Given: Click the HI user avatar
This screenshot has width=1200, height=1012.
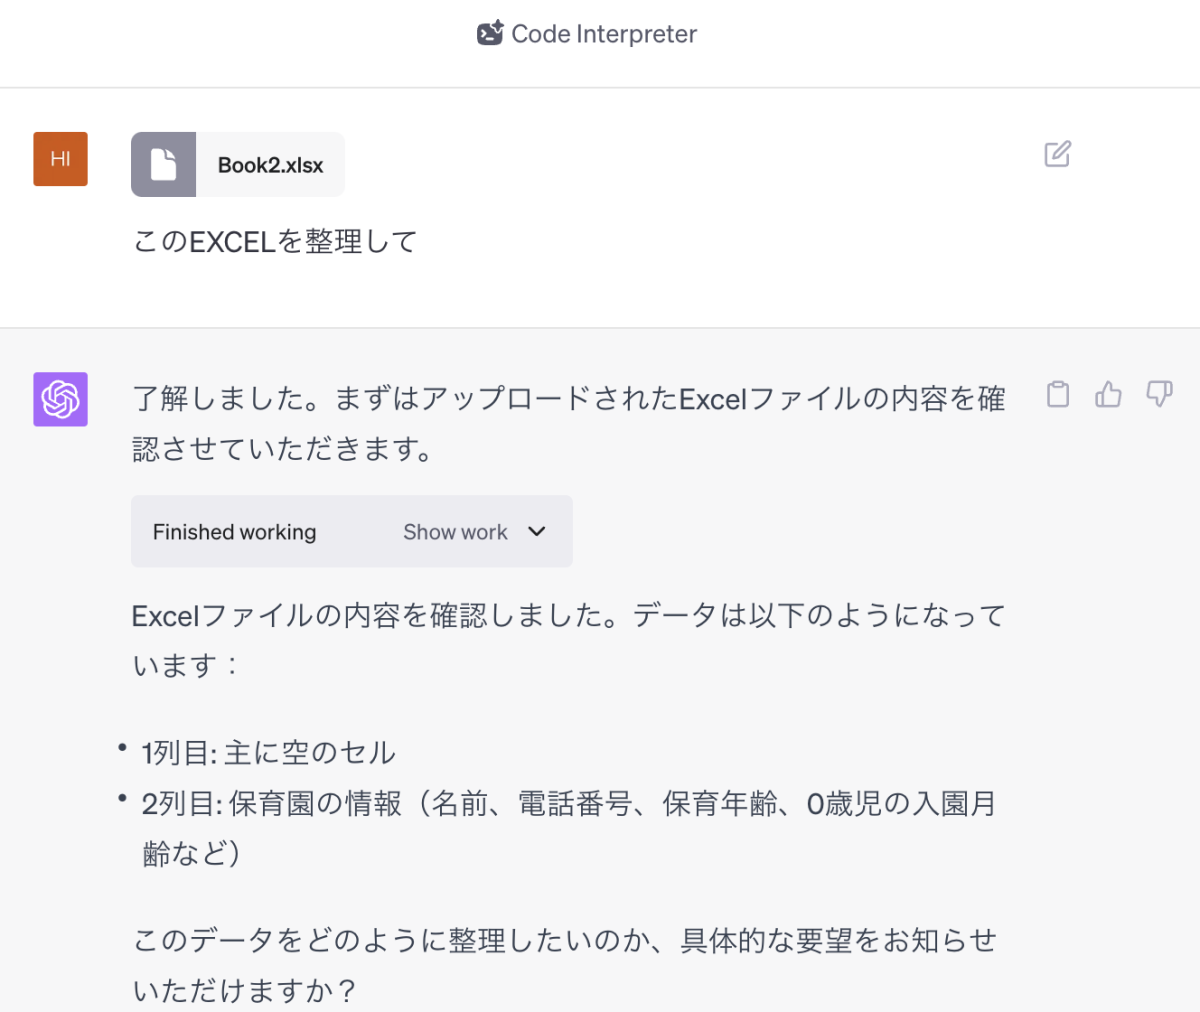Looking at the screenshot, I should 60,159.
